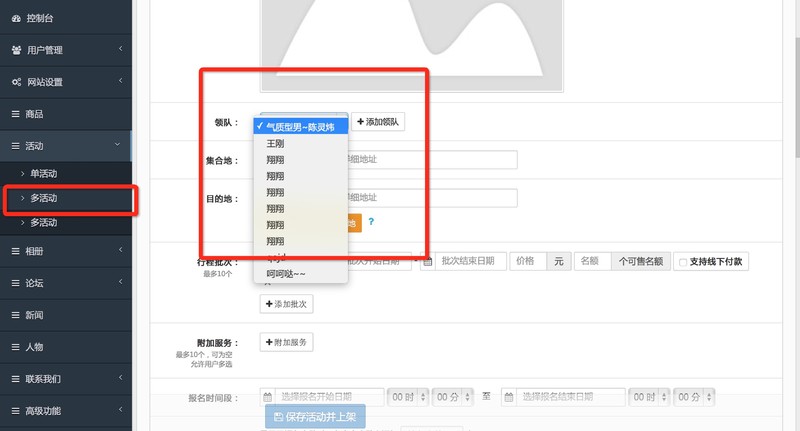
Task: Click calendar icon before 批次结束日期
Action: click(x=428, y=261)
